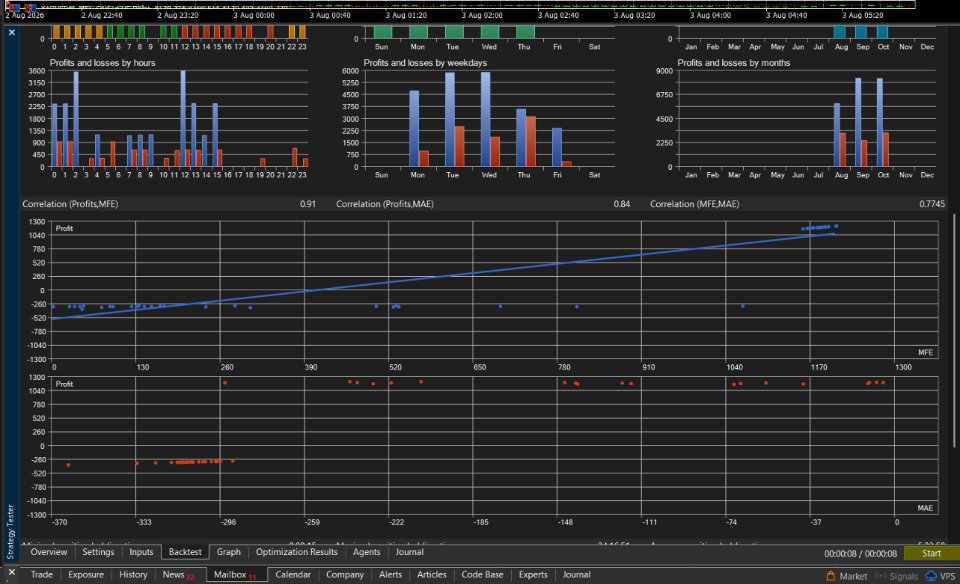Switch to the Company tab
The image size is (960, 584).
point(345,575)
